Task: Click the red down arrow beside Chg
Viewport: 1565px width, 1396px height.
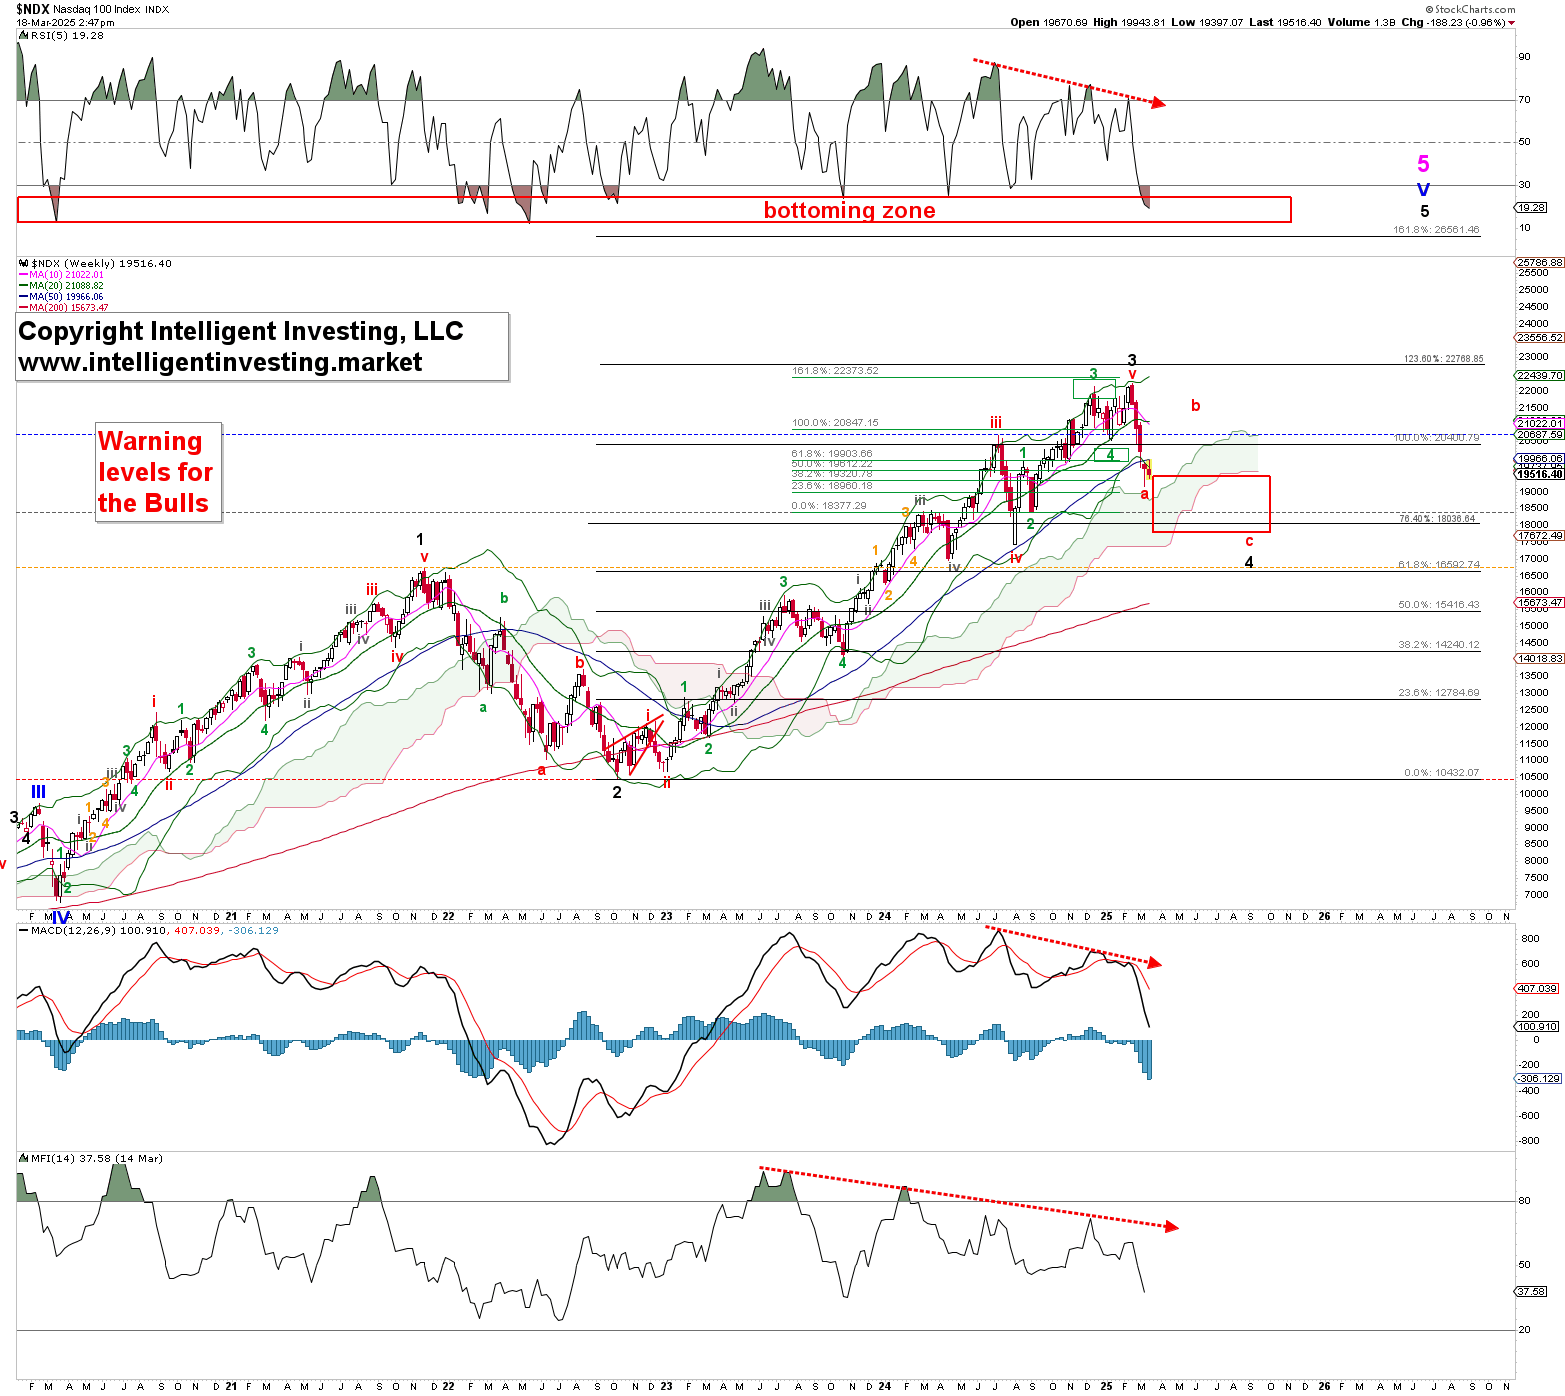Action: coord(1511,23)
